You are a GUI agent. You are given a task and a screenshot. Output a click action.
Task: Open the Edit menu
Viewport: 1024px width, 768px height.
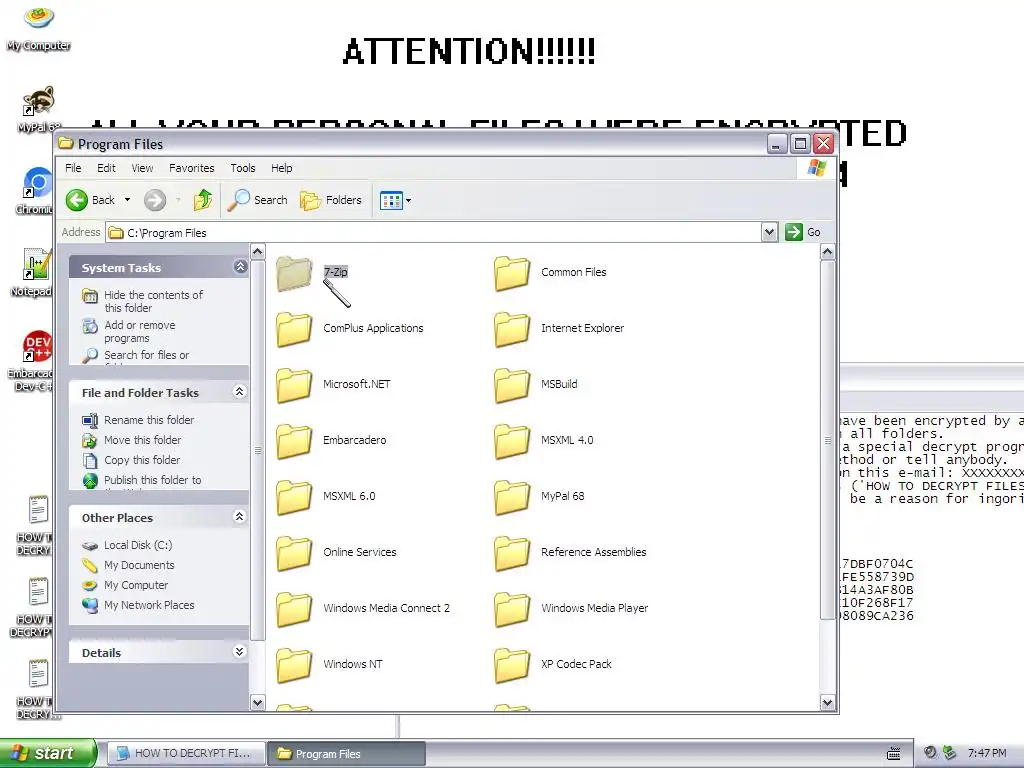coord(106,168)
